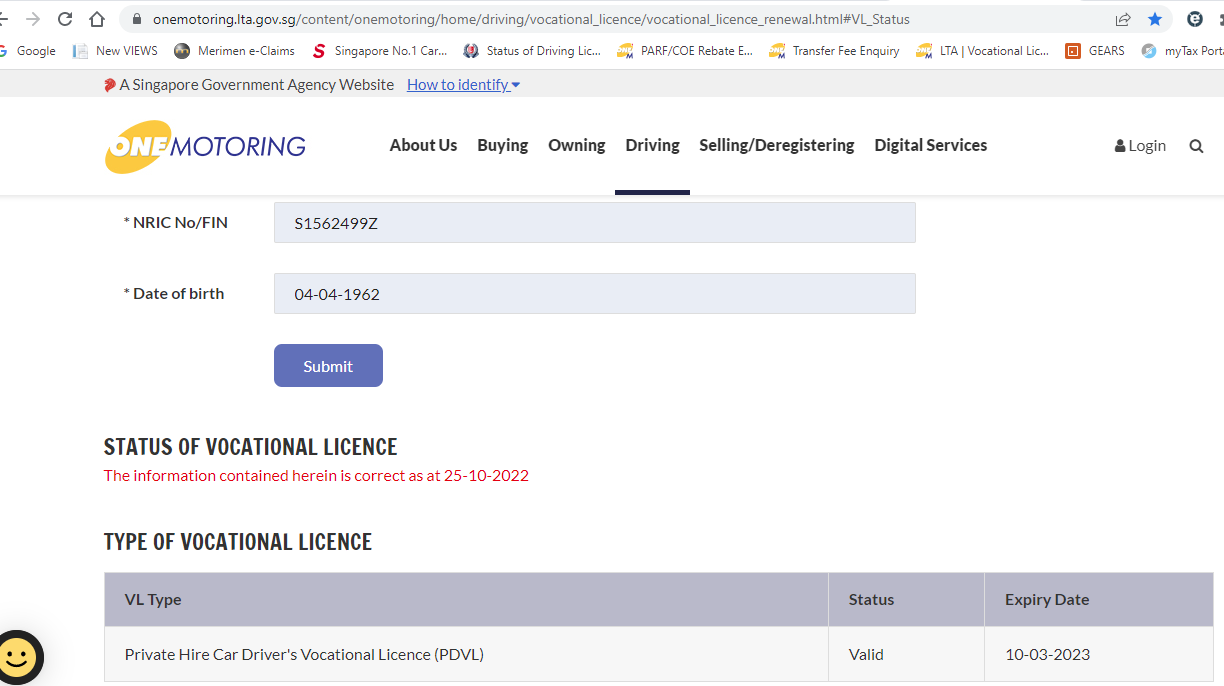Screen dimensions: 1224x686
Task: Open the About Us menu
Action: pos(423,145)
